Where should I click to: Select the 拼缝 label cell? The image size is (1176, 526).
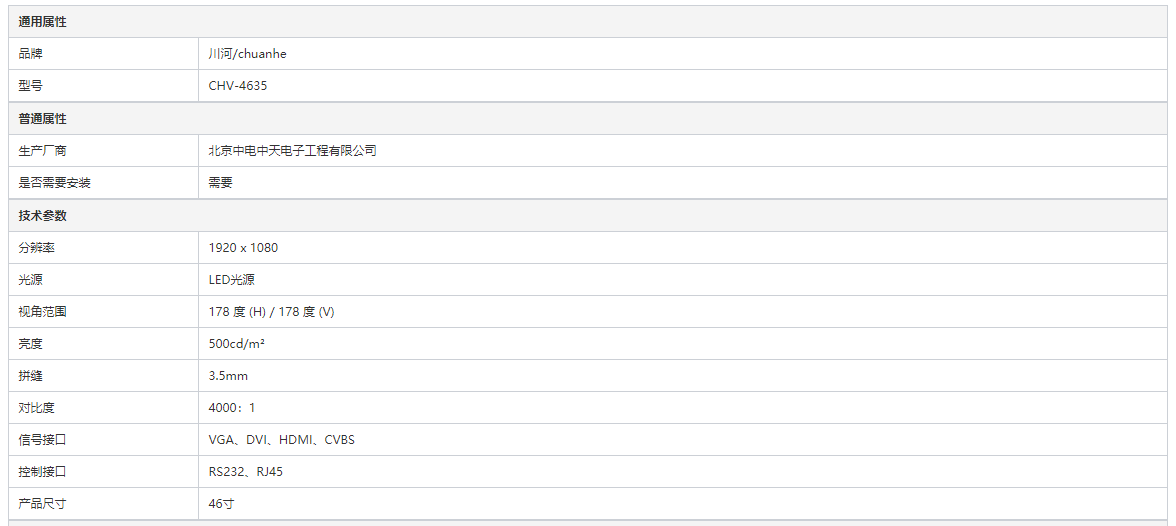click(x=104, y=375)
